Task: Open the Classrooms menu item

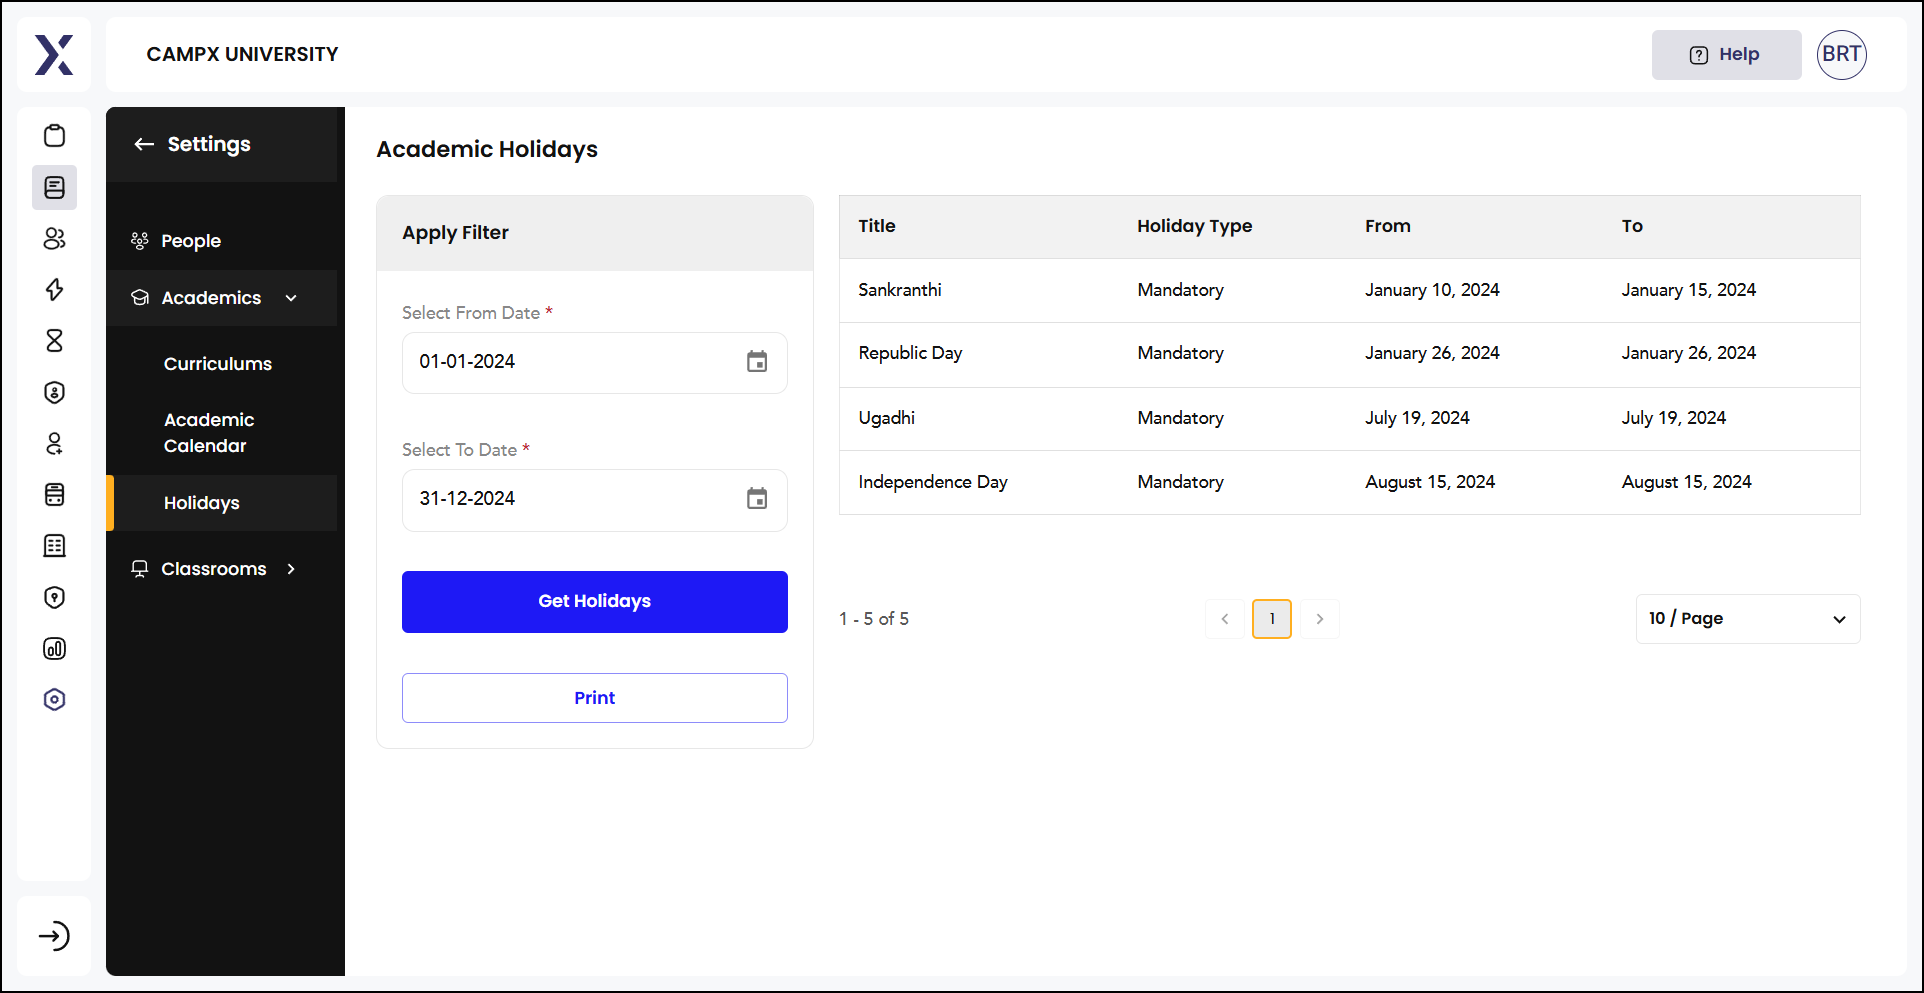Action: click(x=214, y=569)
